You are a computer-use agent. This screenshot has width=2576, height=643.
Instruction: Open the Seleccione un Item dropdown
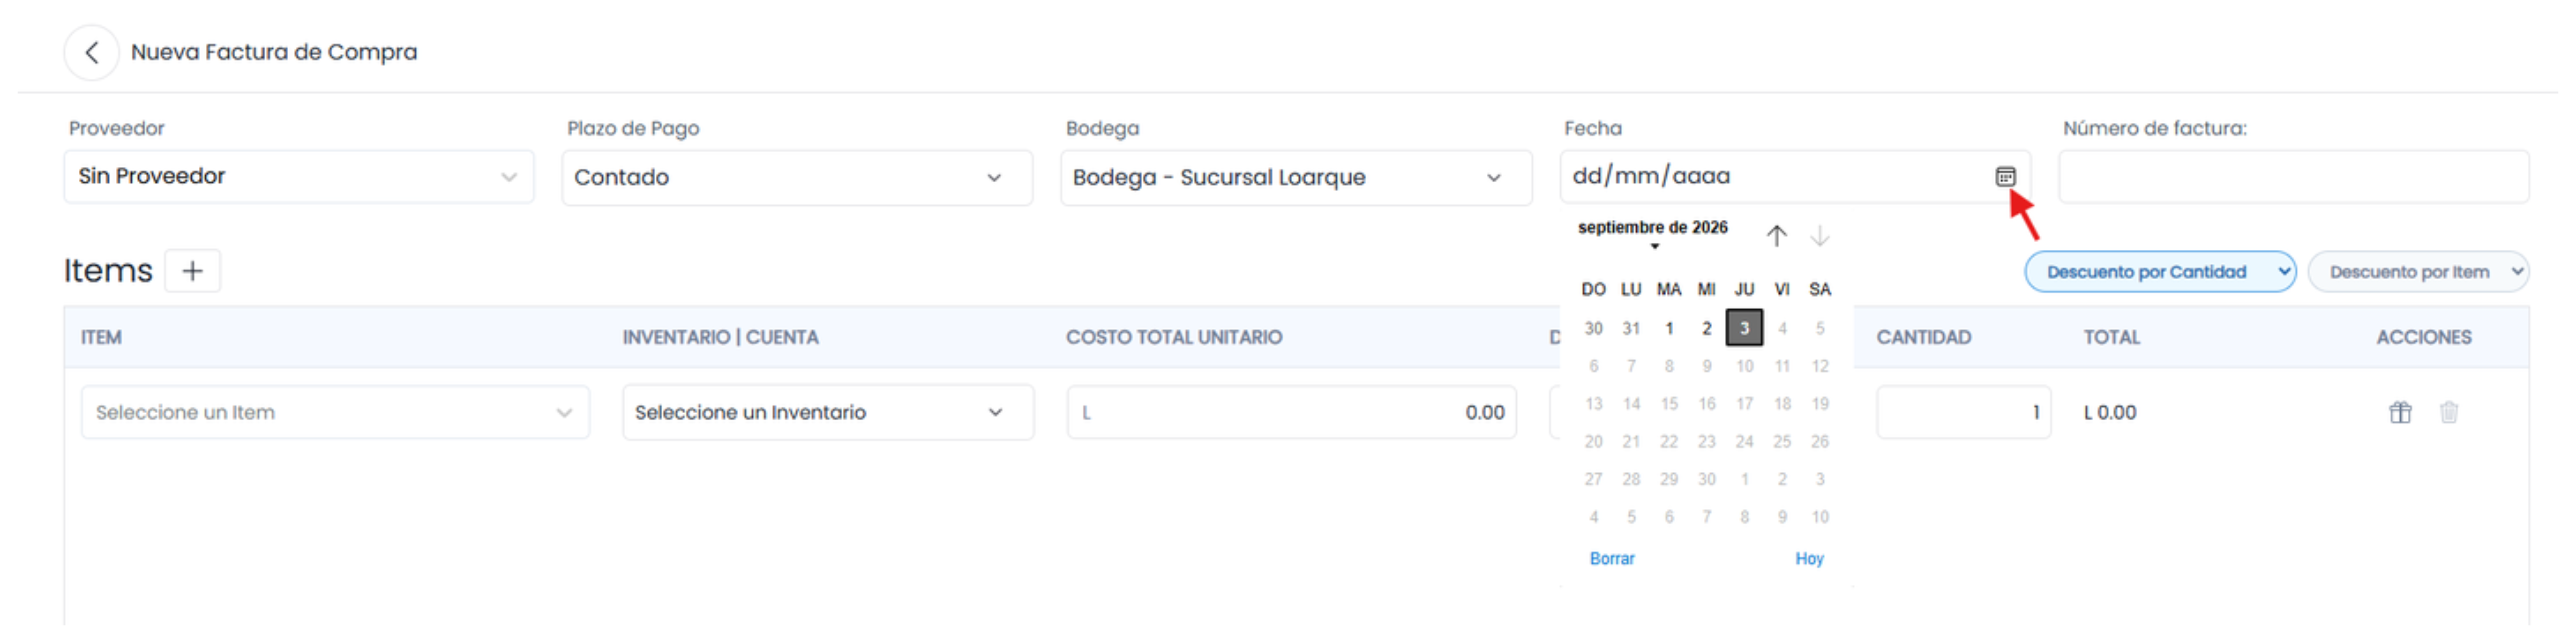click(335, 412)
